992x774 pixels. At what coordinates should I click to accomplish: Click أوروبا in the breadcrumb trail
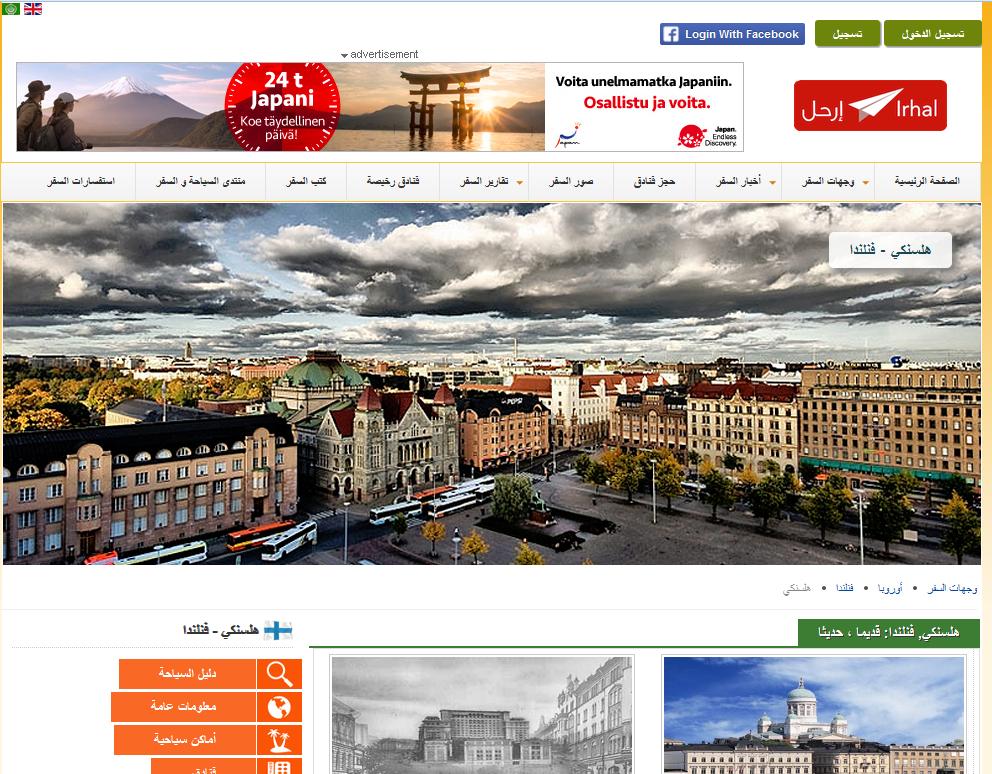click(888, 589)
